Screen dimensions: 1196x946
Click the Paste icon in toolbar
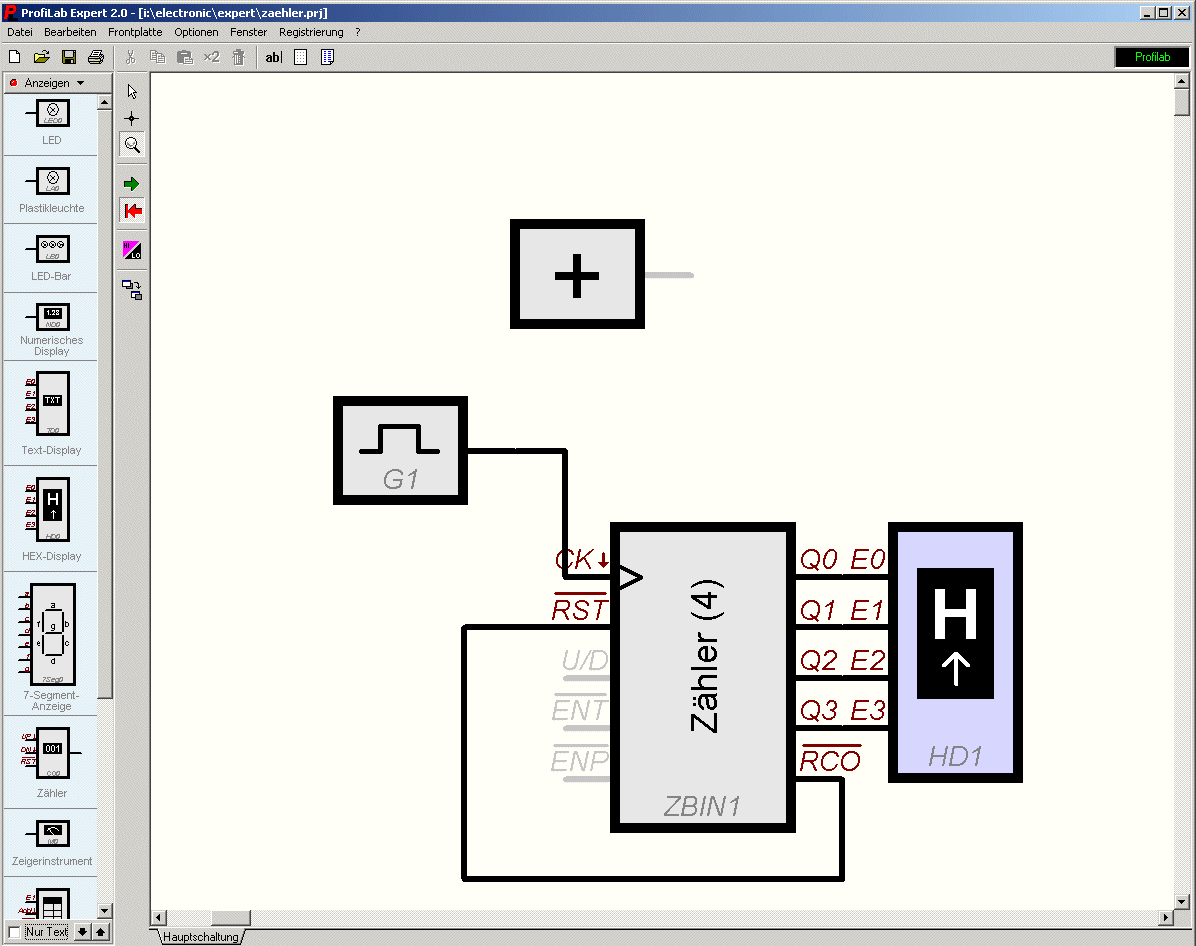coord(185,57)
